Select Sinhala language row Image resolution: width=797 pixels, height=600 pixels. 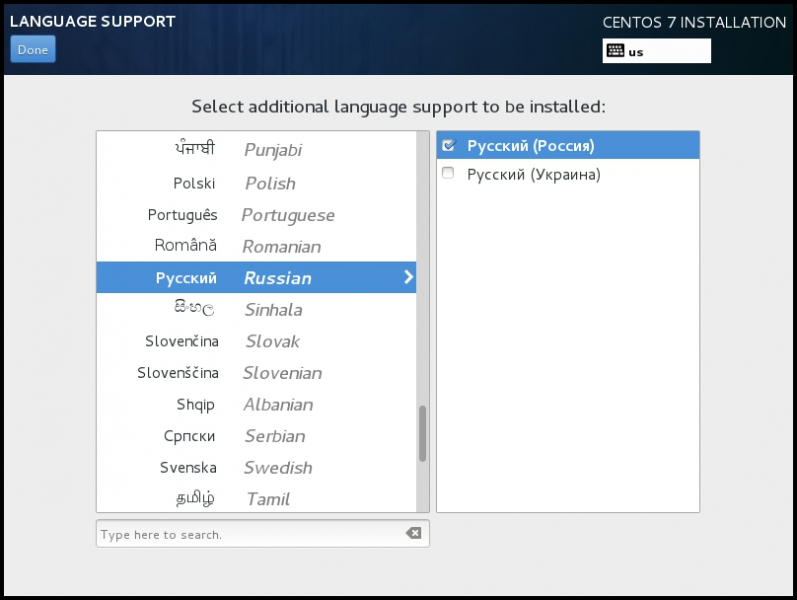click(256, 310)
